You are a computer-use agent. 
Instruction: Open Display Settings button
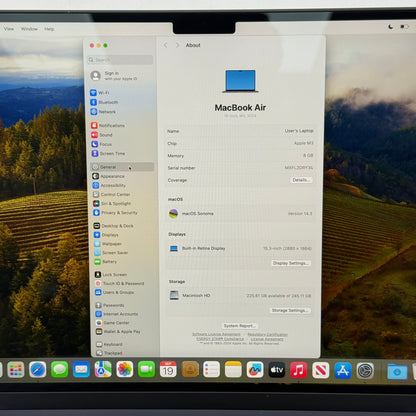pos(291,263)
